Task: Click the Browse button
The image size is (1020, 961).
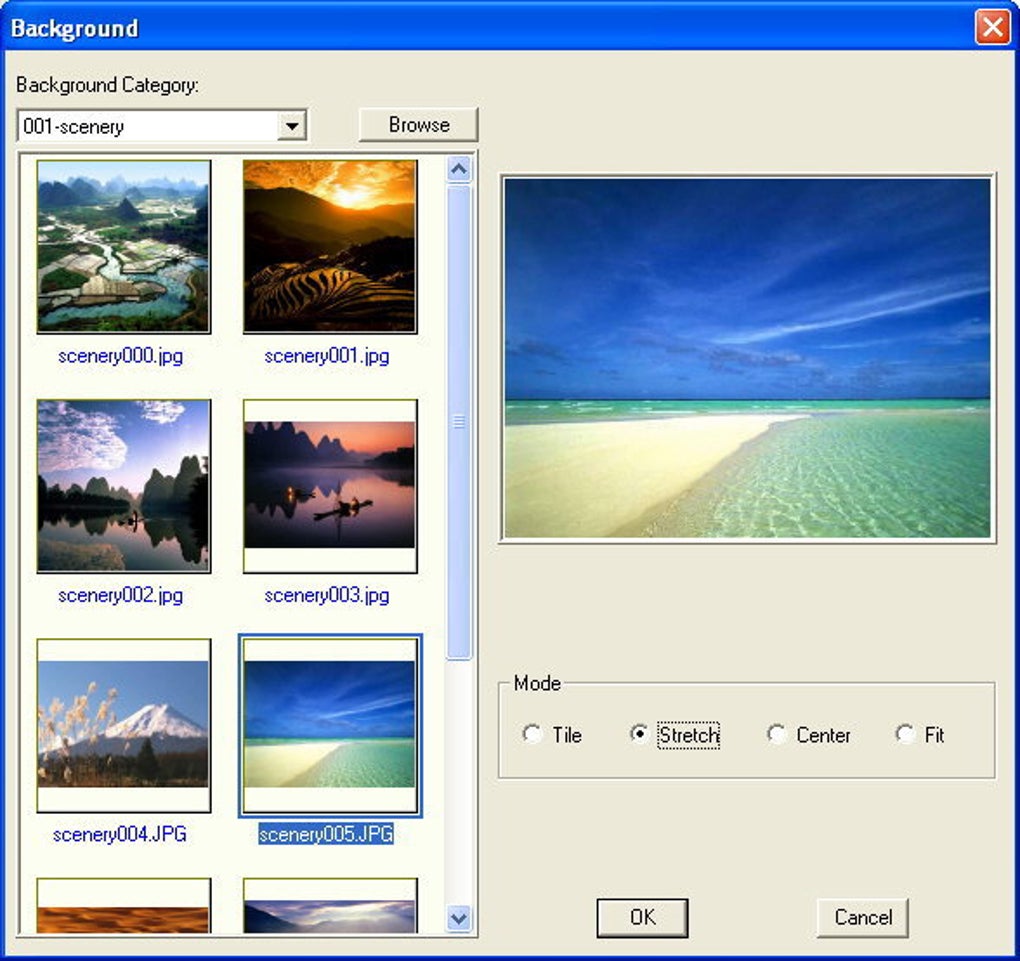Action: pyautogui.click(x=418, y=124)
